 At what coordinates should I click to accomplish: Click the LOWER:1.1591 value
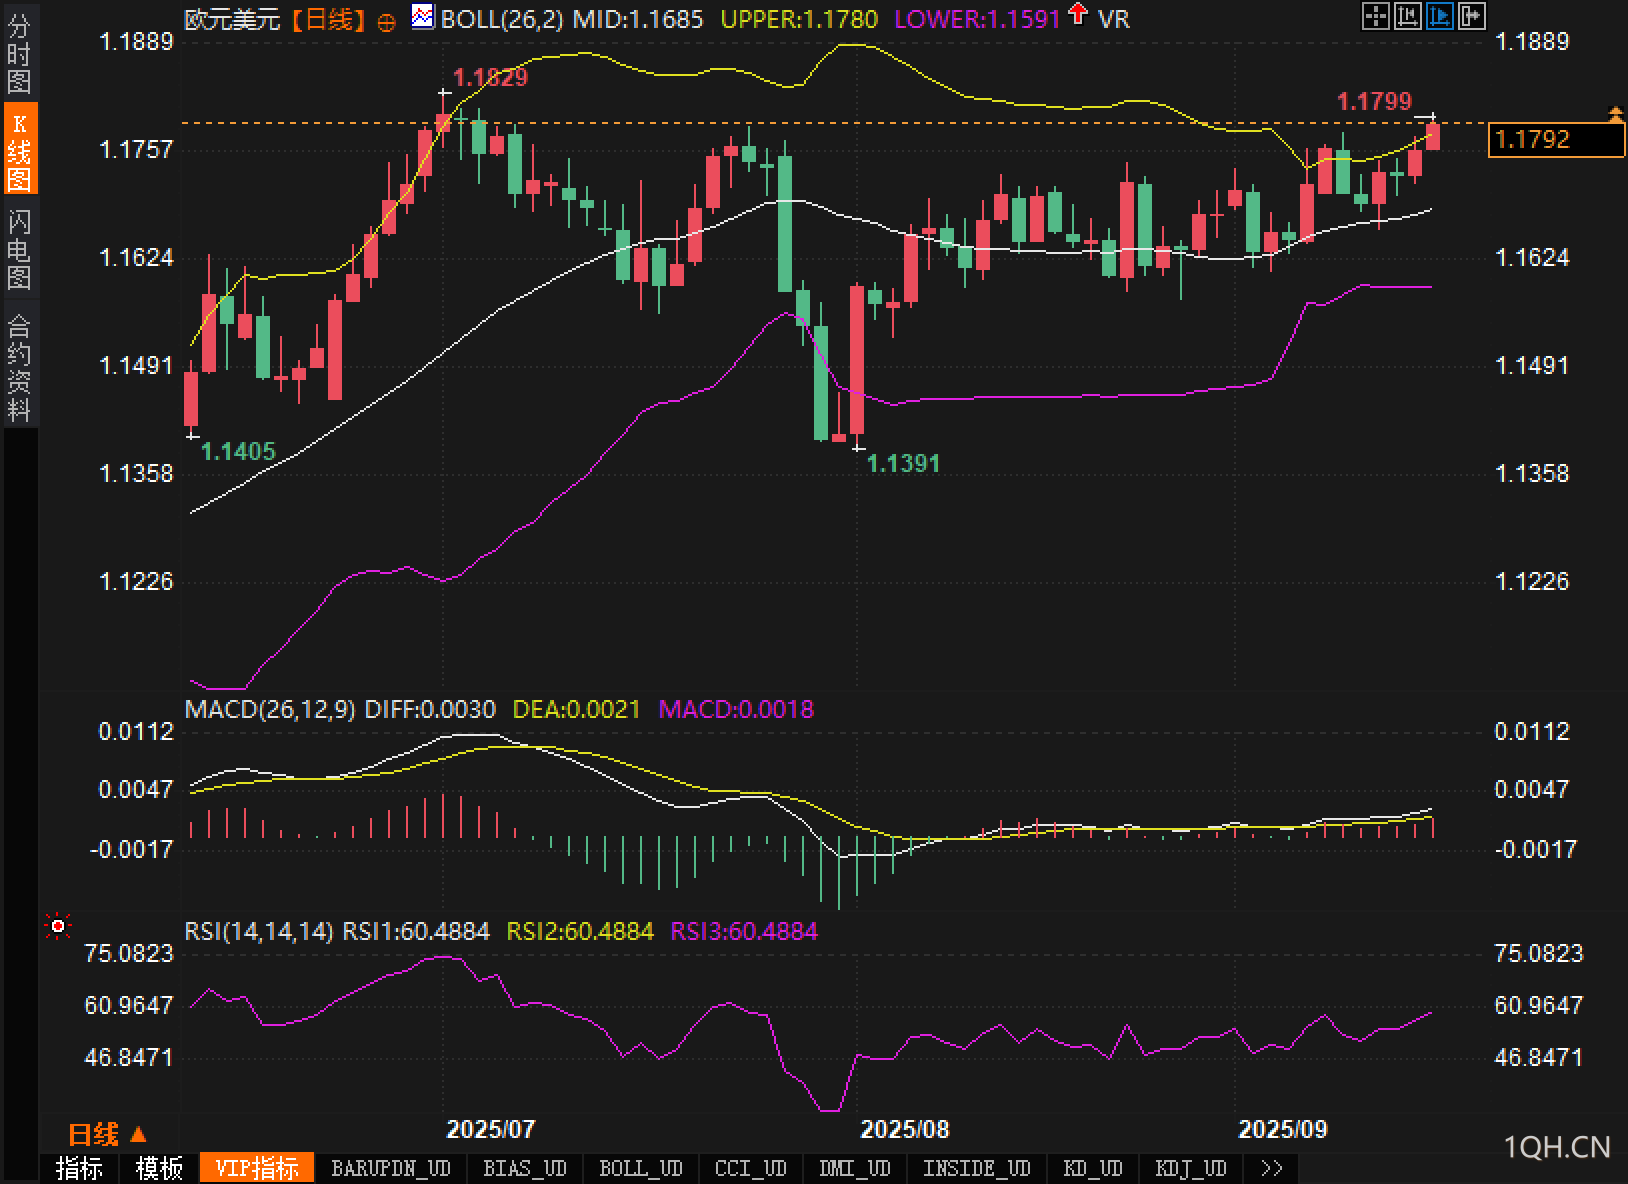(x=977, y=19)
